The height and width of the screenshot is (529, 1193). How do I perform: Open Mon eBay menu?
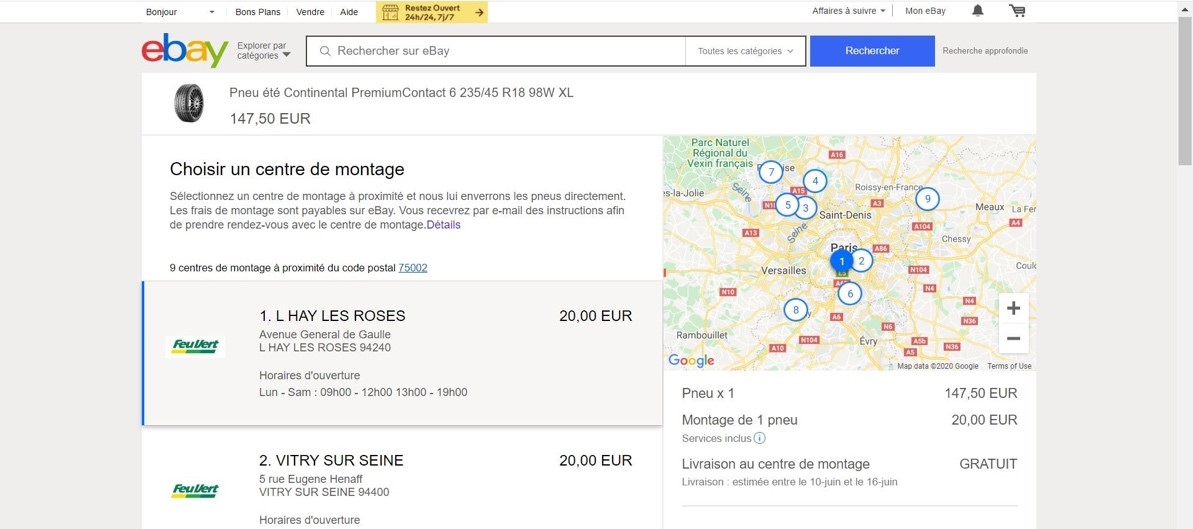[925, 11]
